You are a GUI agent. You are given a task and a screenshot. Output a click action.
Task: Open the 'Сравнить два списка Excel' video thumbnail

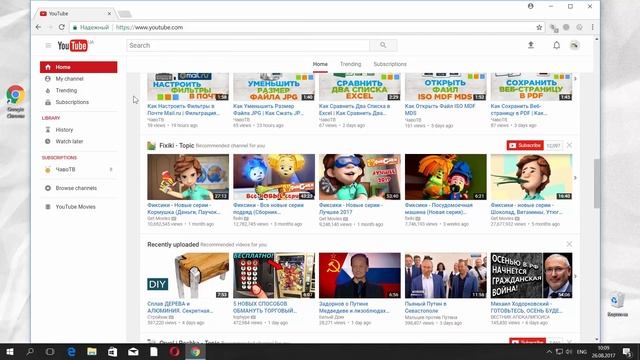click(360, 87)
